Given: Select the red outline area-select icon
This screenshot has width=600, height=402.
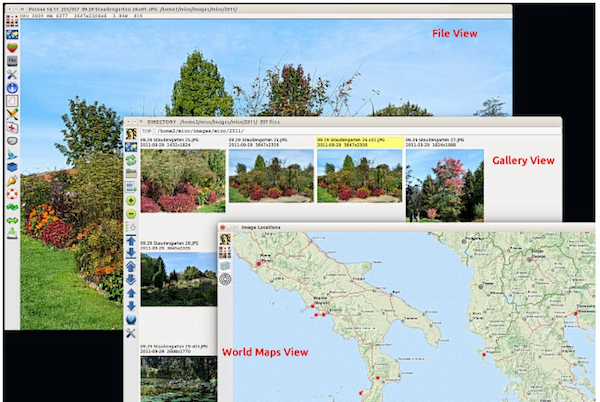Looking at the screenshot, I should click(12, 101).
